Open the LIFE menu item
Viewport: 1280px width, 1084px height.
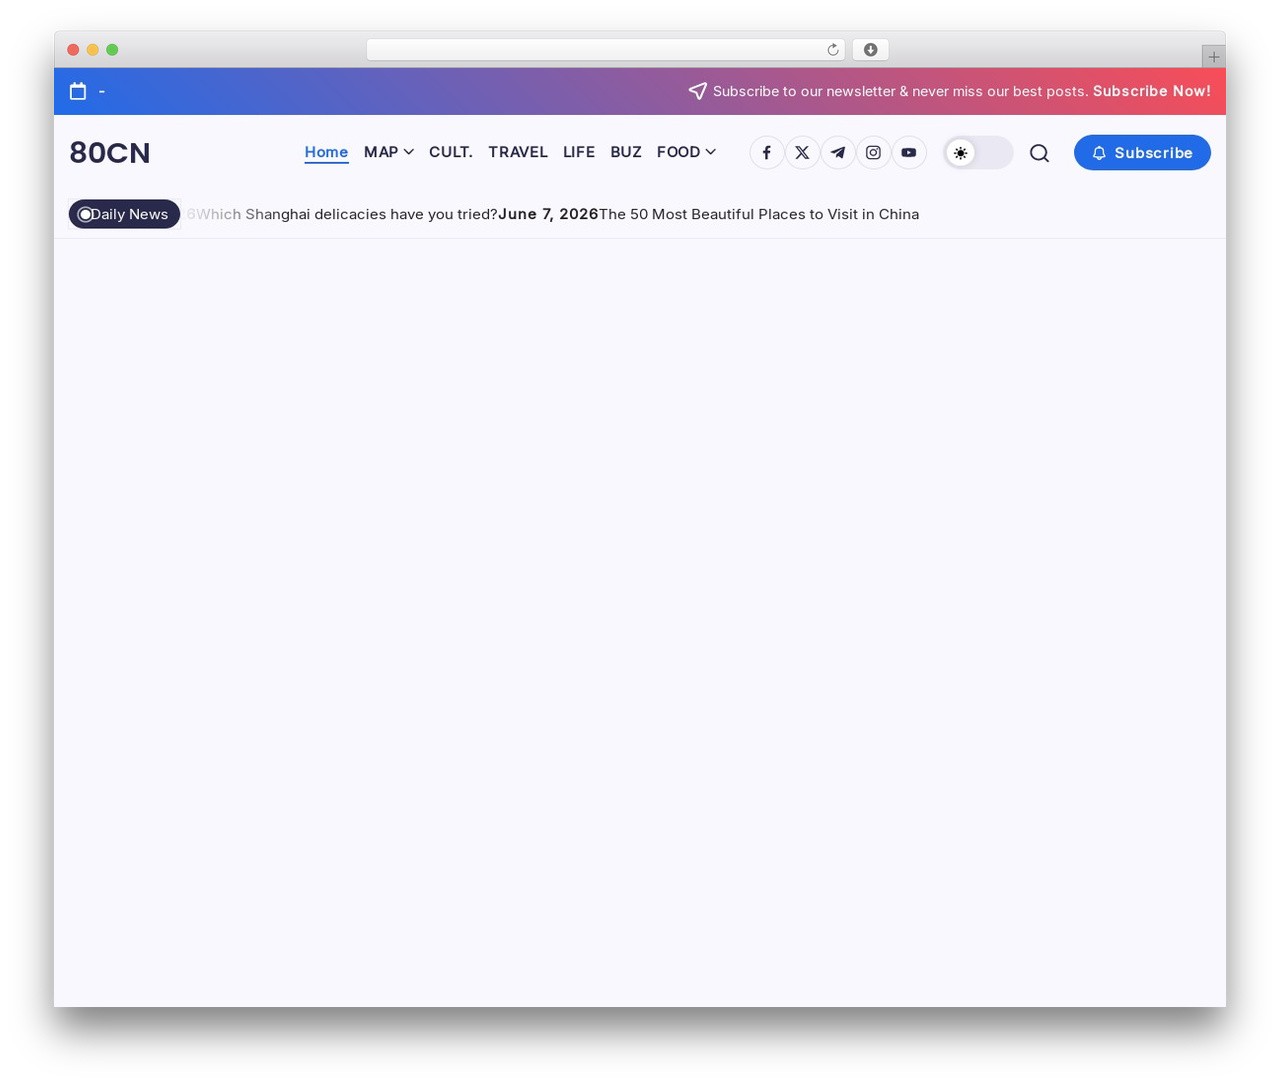click(579, 152)
